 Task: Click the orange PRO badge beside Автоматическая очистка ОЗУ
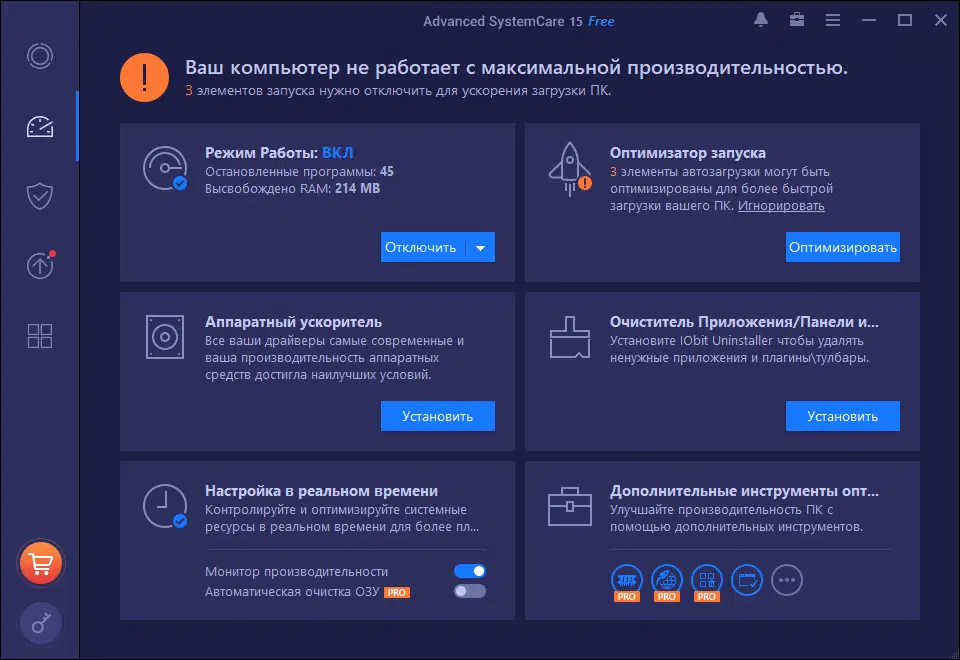point(397,593)
